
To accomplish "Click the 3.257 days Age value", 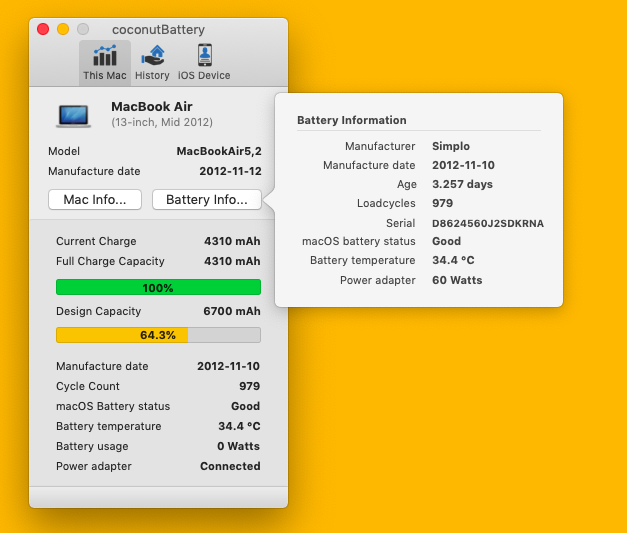I will point(464,184).
